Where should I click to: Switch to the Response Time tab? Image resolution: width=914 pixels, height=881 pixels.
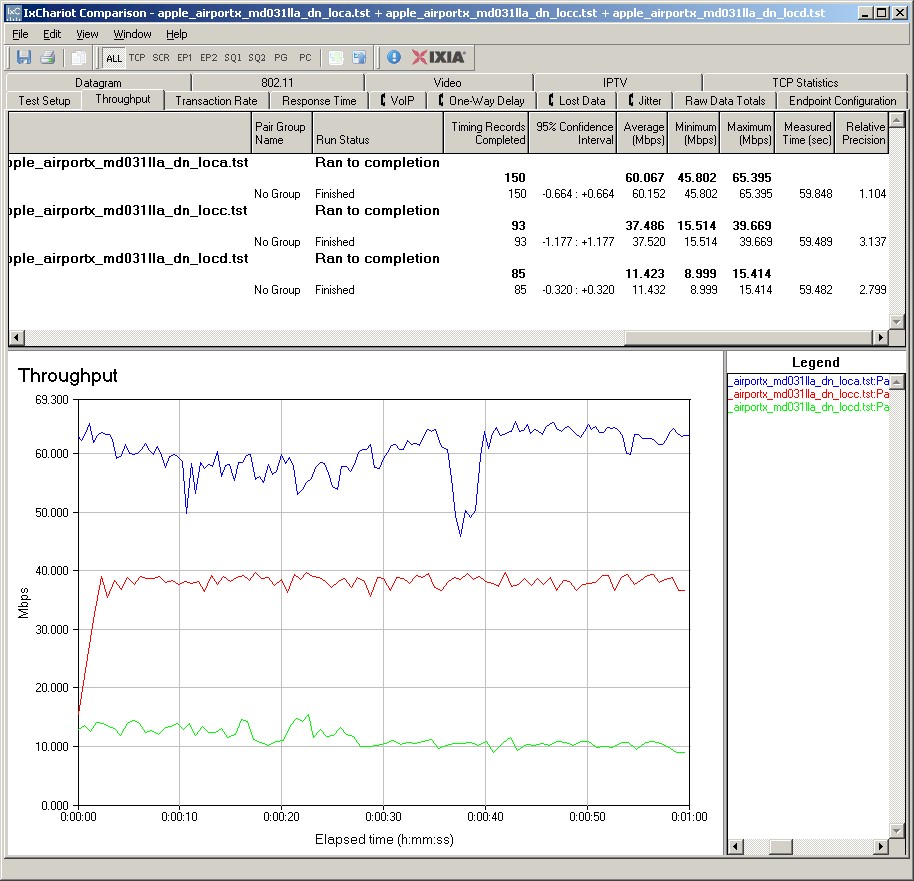pos(319,101)
